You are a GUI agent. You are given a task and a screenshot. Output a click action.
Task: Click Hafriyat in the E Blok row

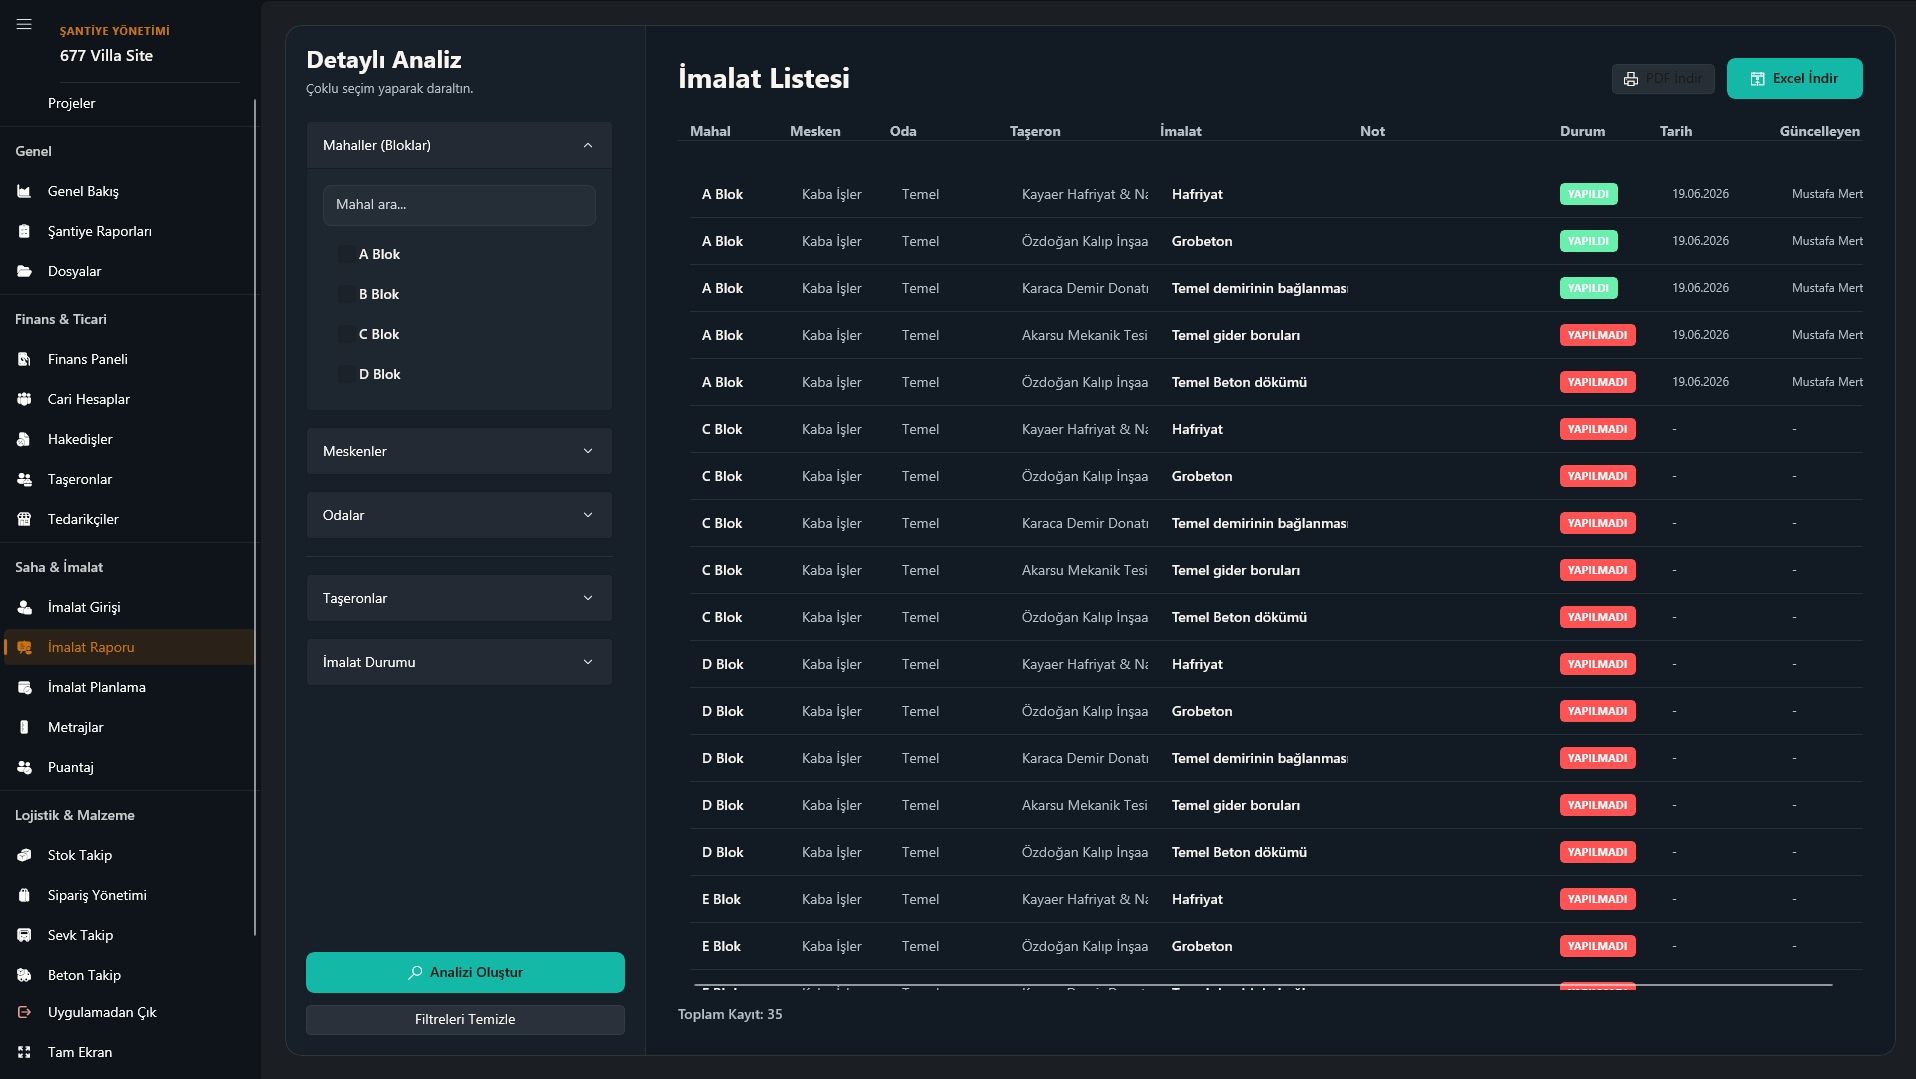click(1197, 899)
